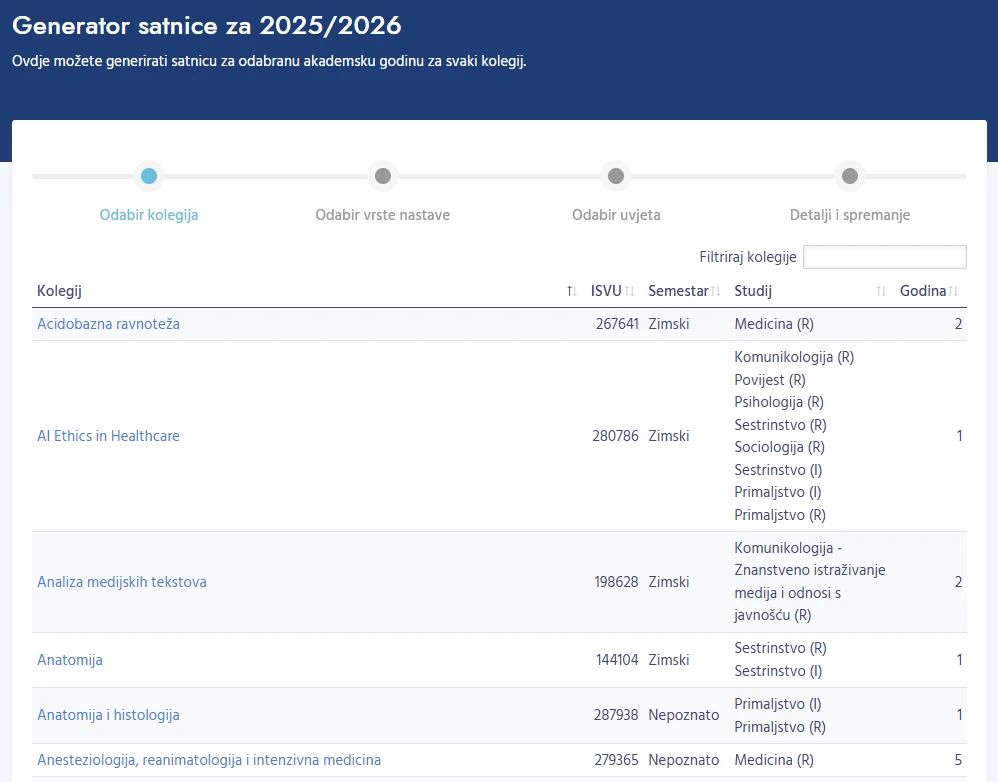
Task: Select the Odabir kolegija step label
Action: tap(148, 214)
